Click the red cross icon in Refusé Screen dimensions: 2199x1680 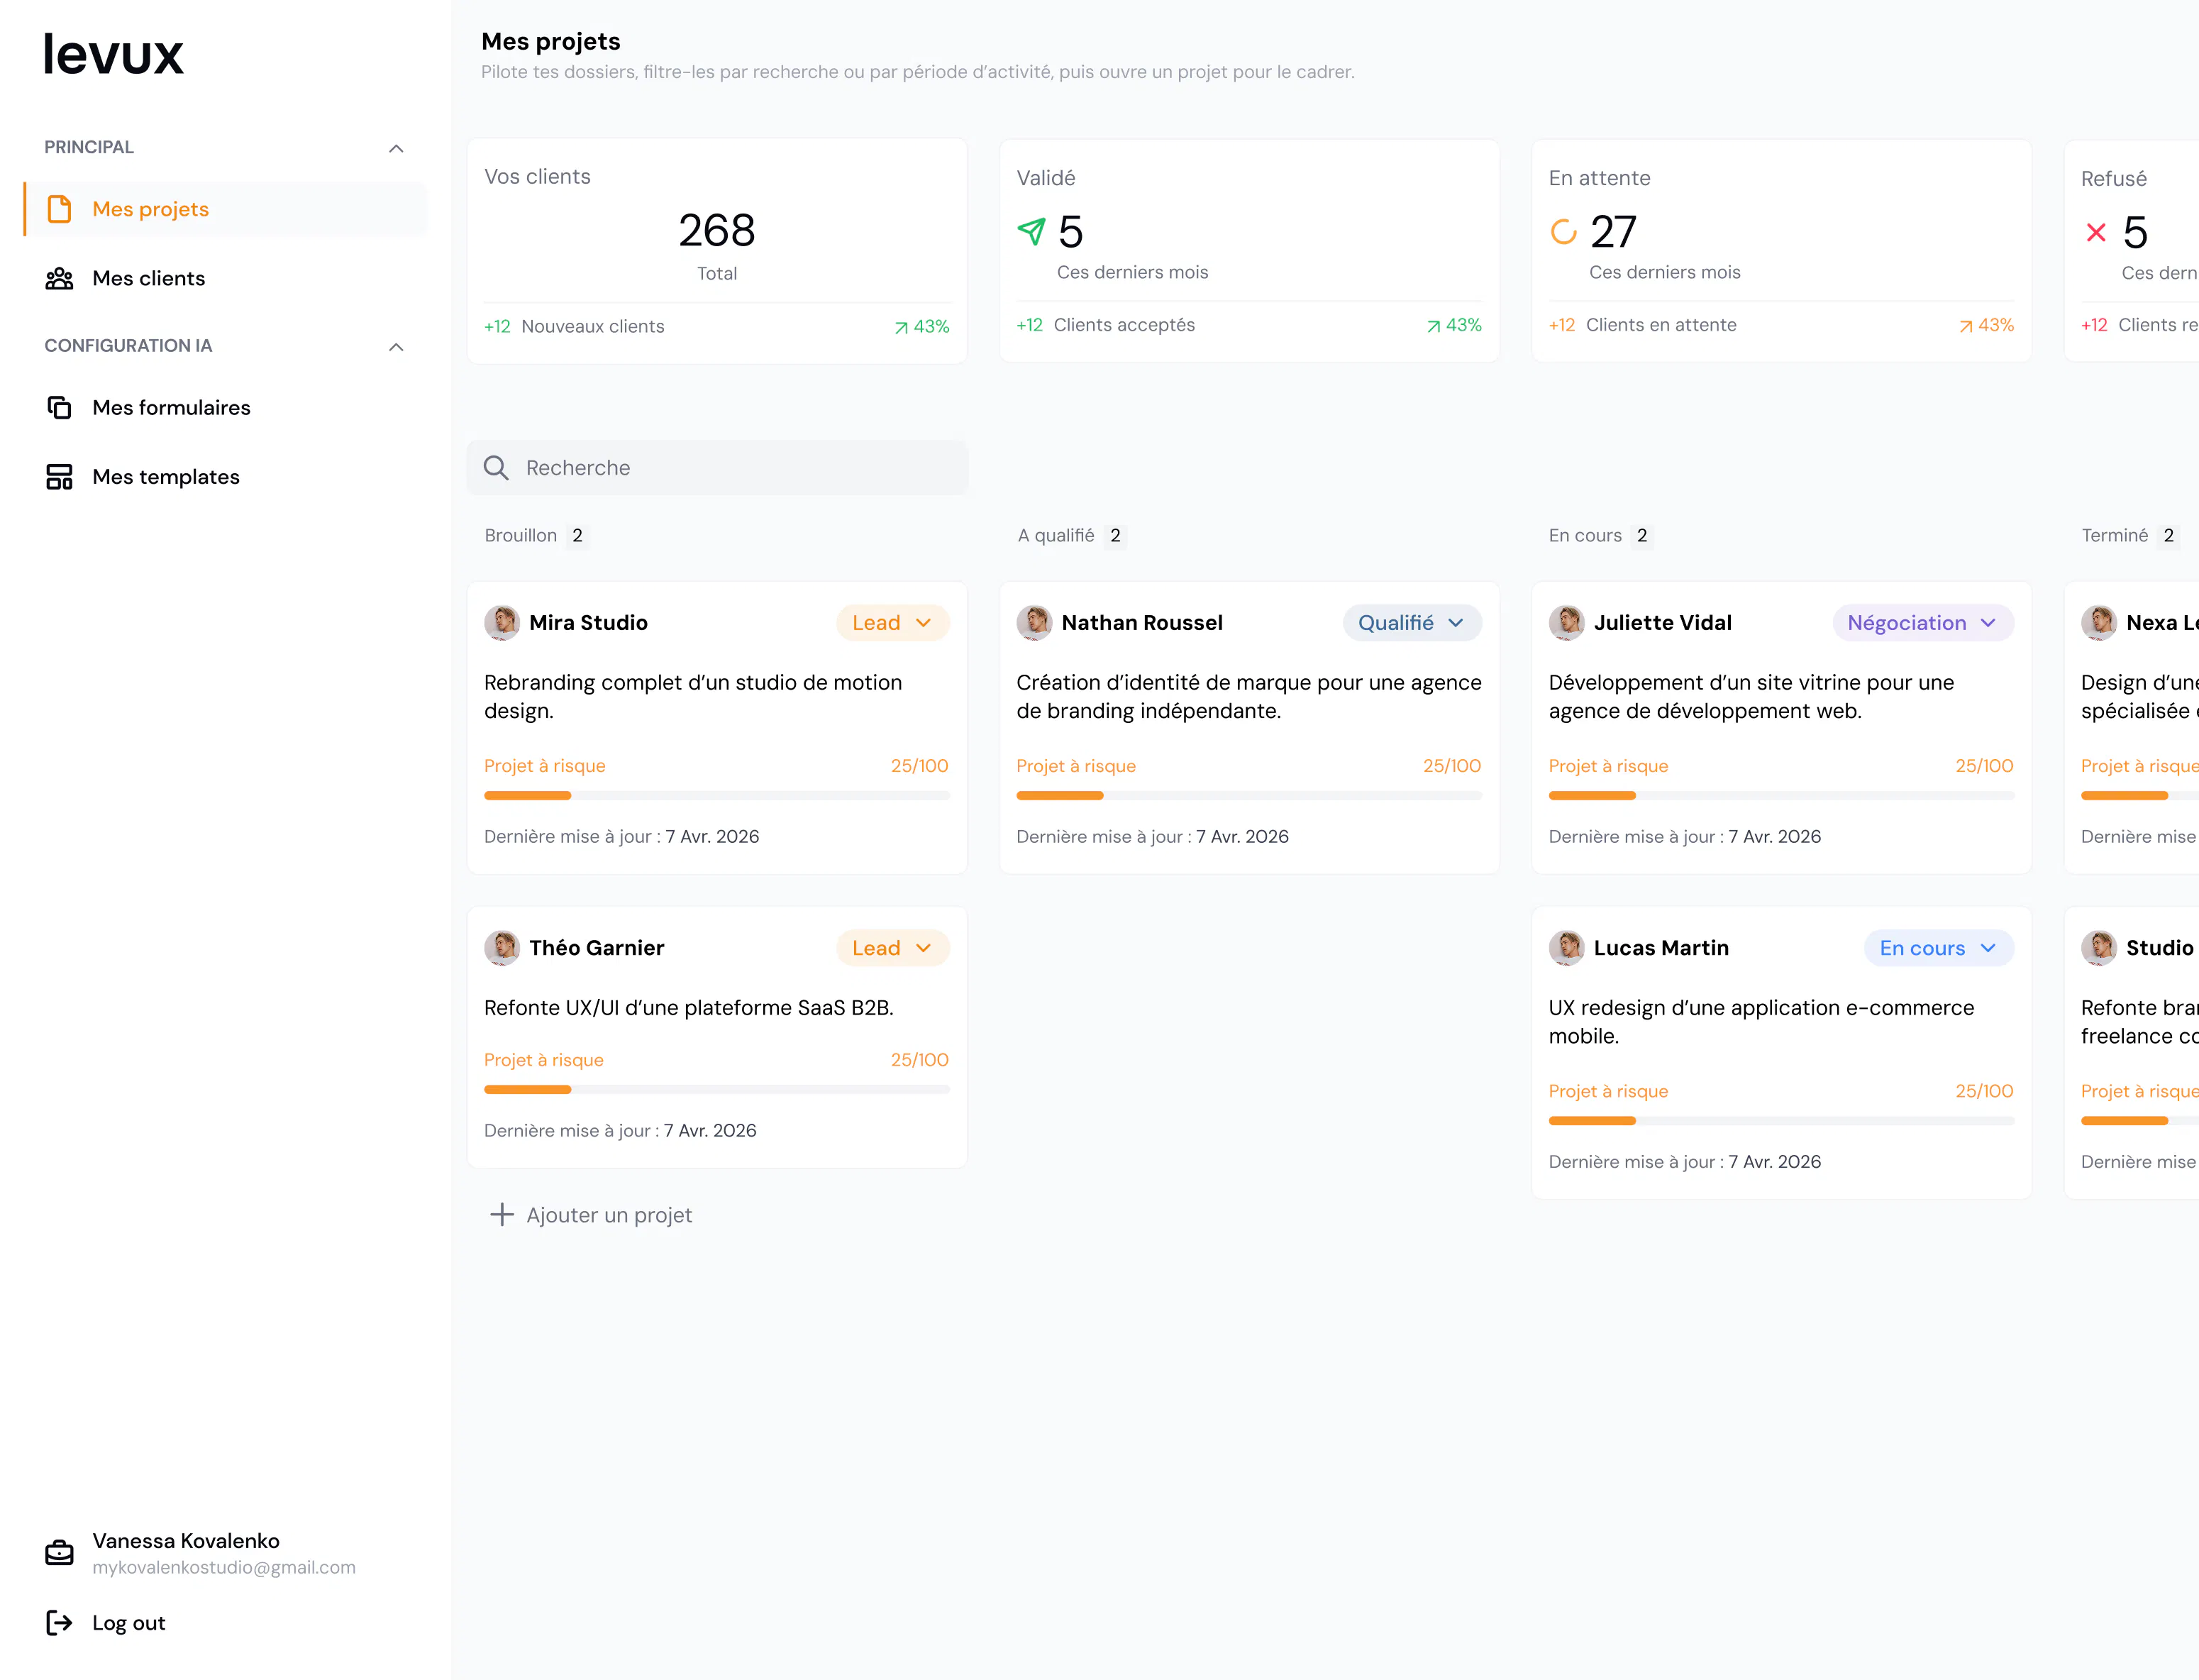tap(2096, 233)
